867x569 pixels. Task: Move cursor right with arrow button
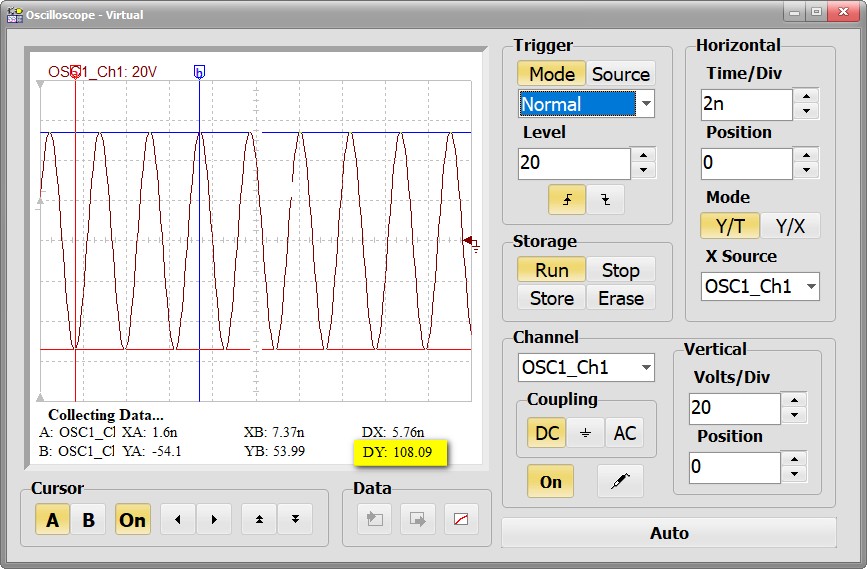pyautogui.click(x=214, y=519)
